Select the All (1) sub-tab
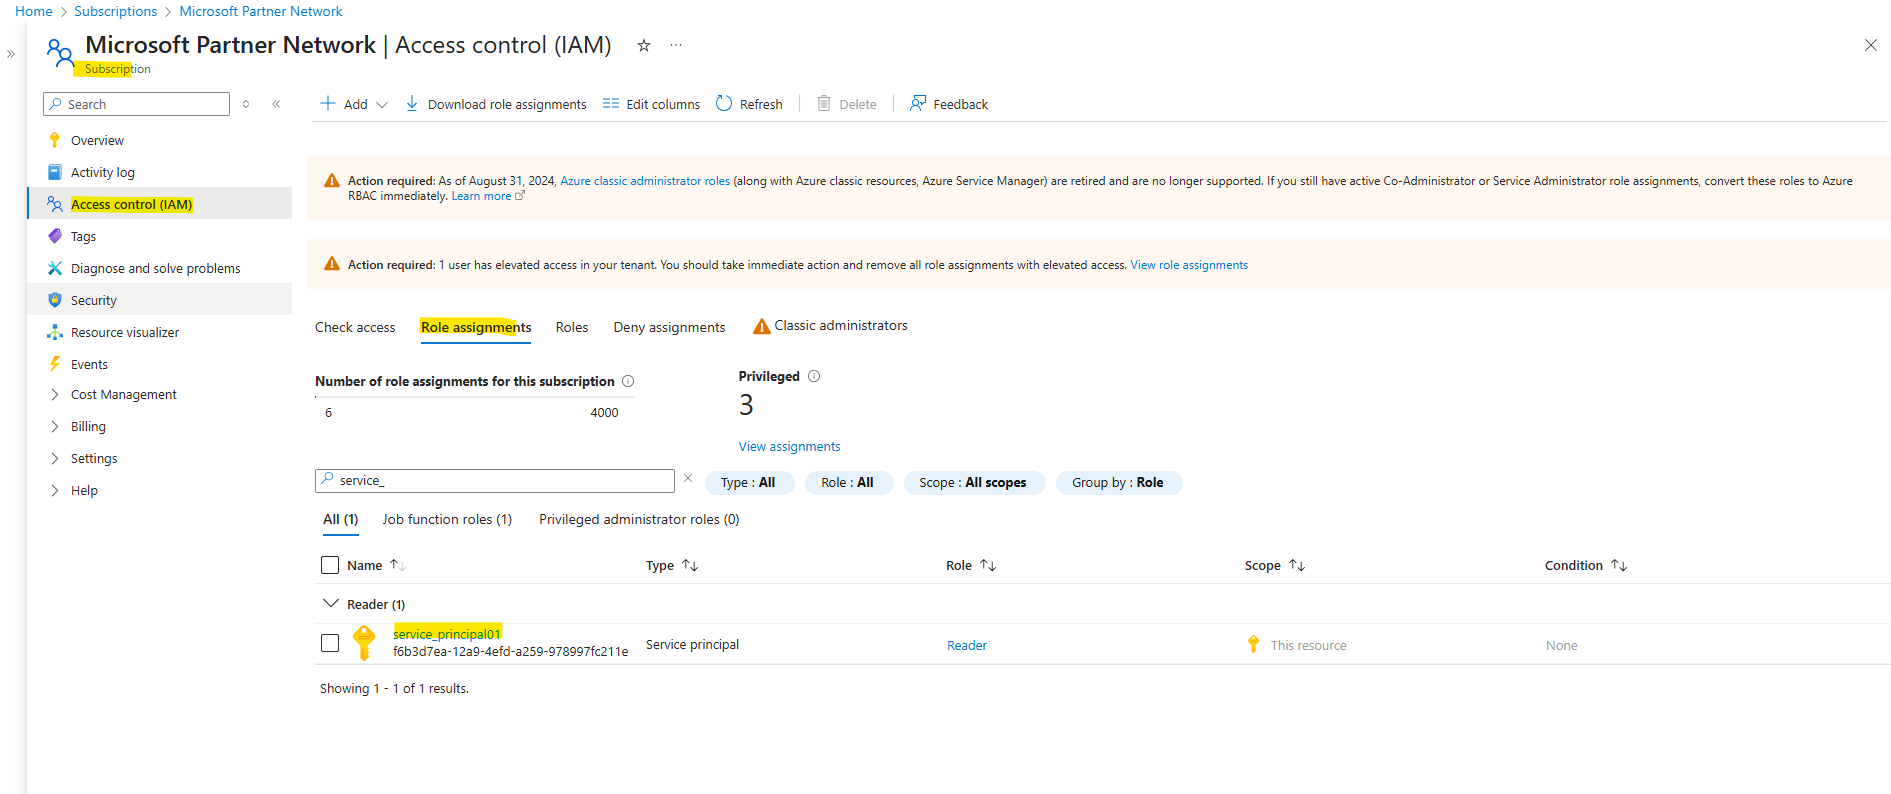1891x794 pixels. click(340, 519)
